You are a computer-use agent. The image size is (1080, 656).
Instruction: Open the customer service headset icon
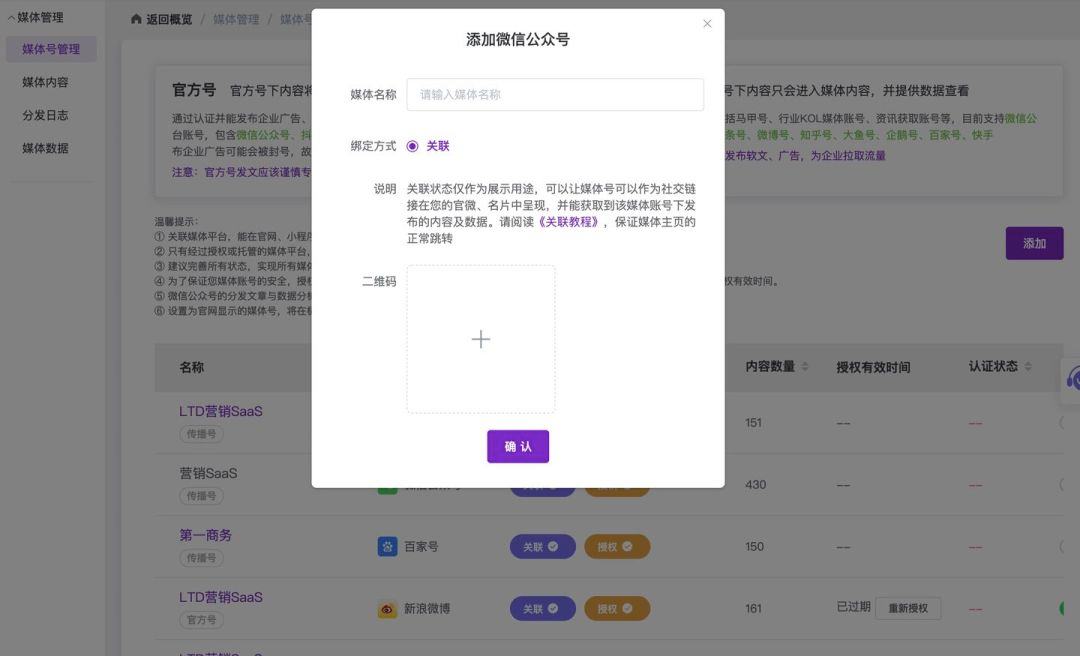point(1072,378)
